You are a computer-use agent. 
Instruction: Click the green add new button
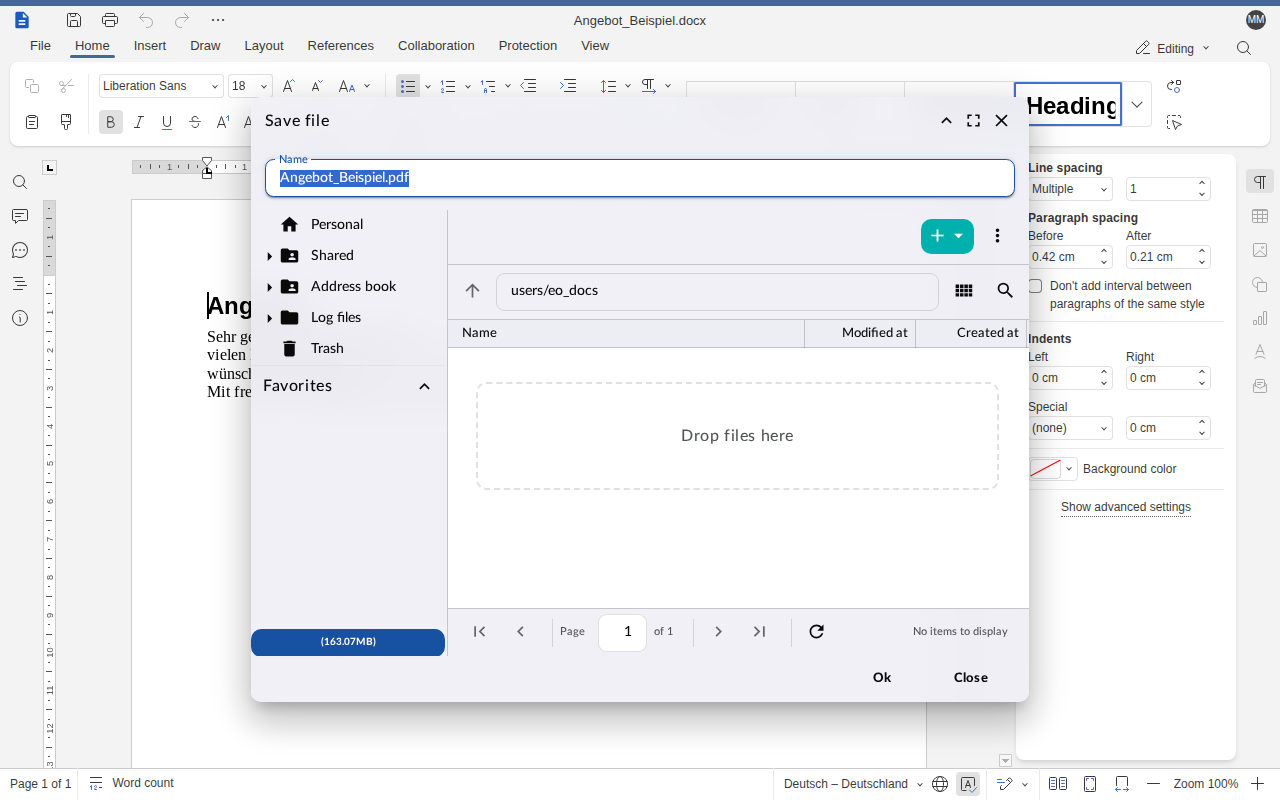tap(947, 236)
